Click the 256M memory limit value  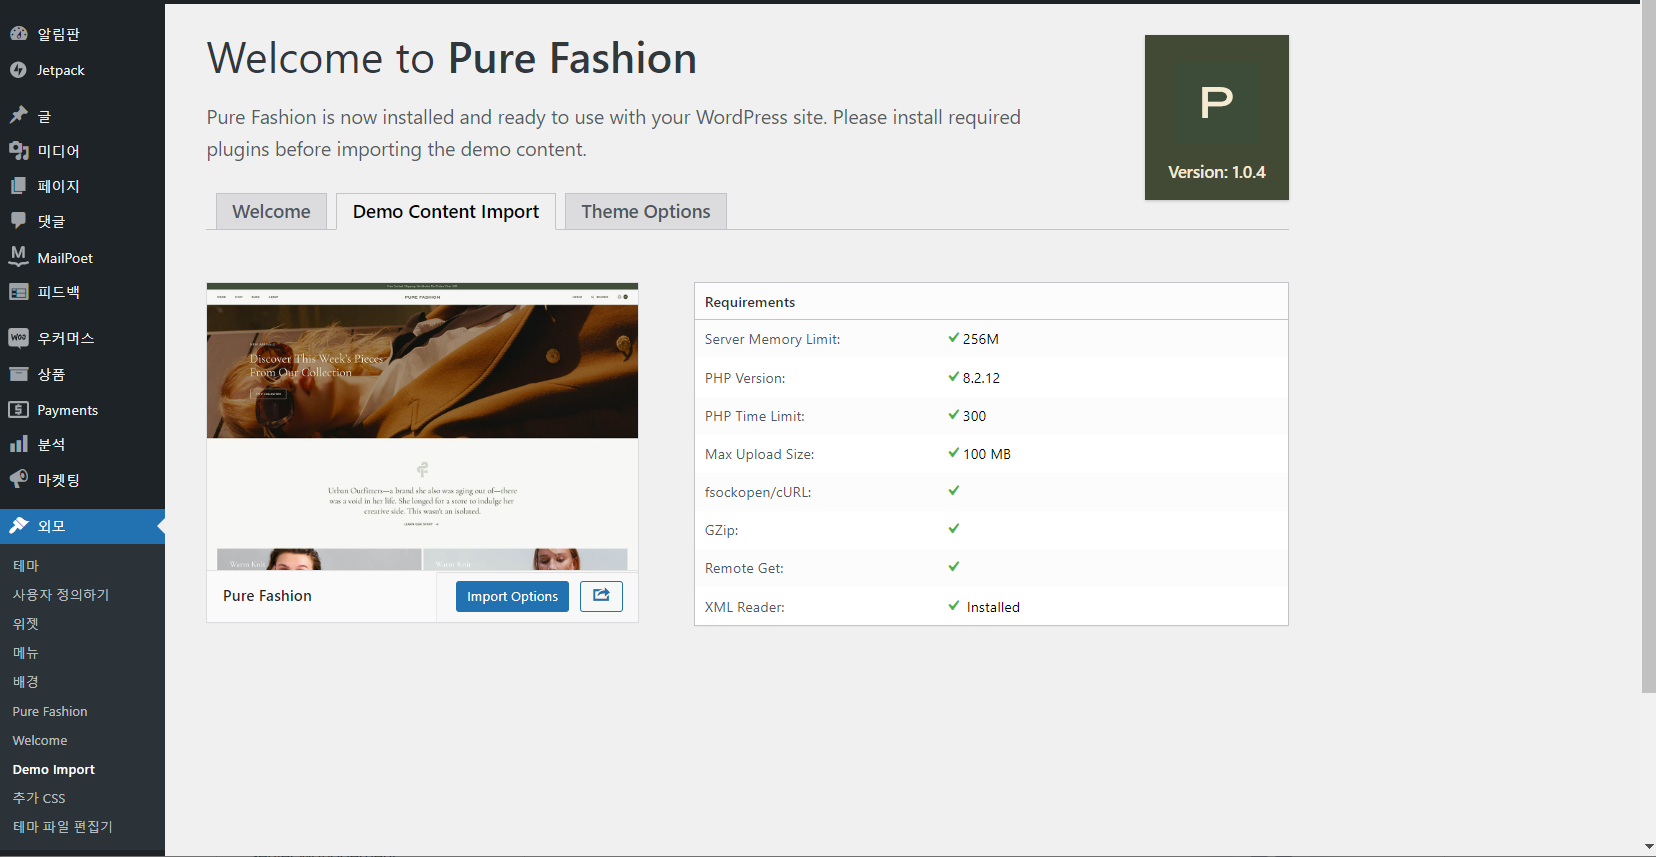click(981, 339)
